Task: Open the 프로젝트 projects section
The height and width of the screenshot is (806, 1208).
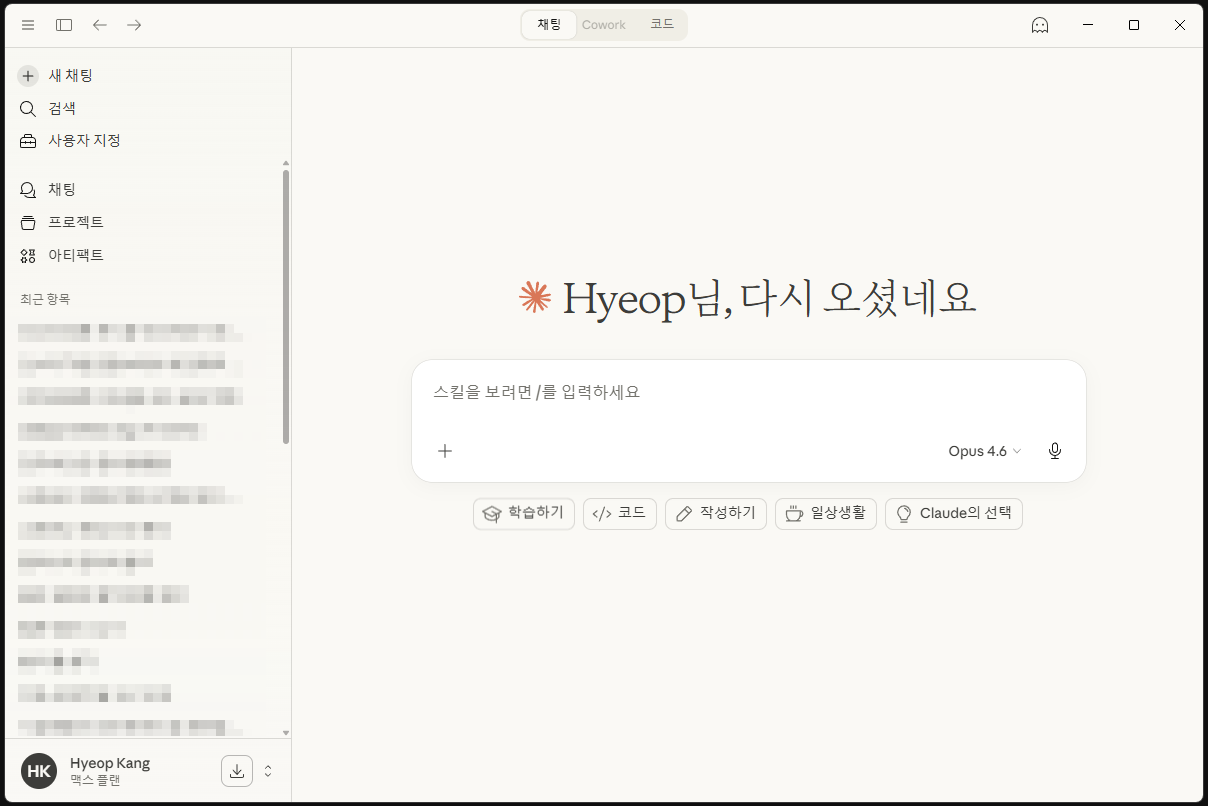Action: coord(76,222)
